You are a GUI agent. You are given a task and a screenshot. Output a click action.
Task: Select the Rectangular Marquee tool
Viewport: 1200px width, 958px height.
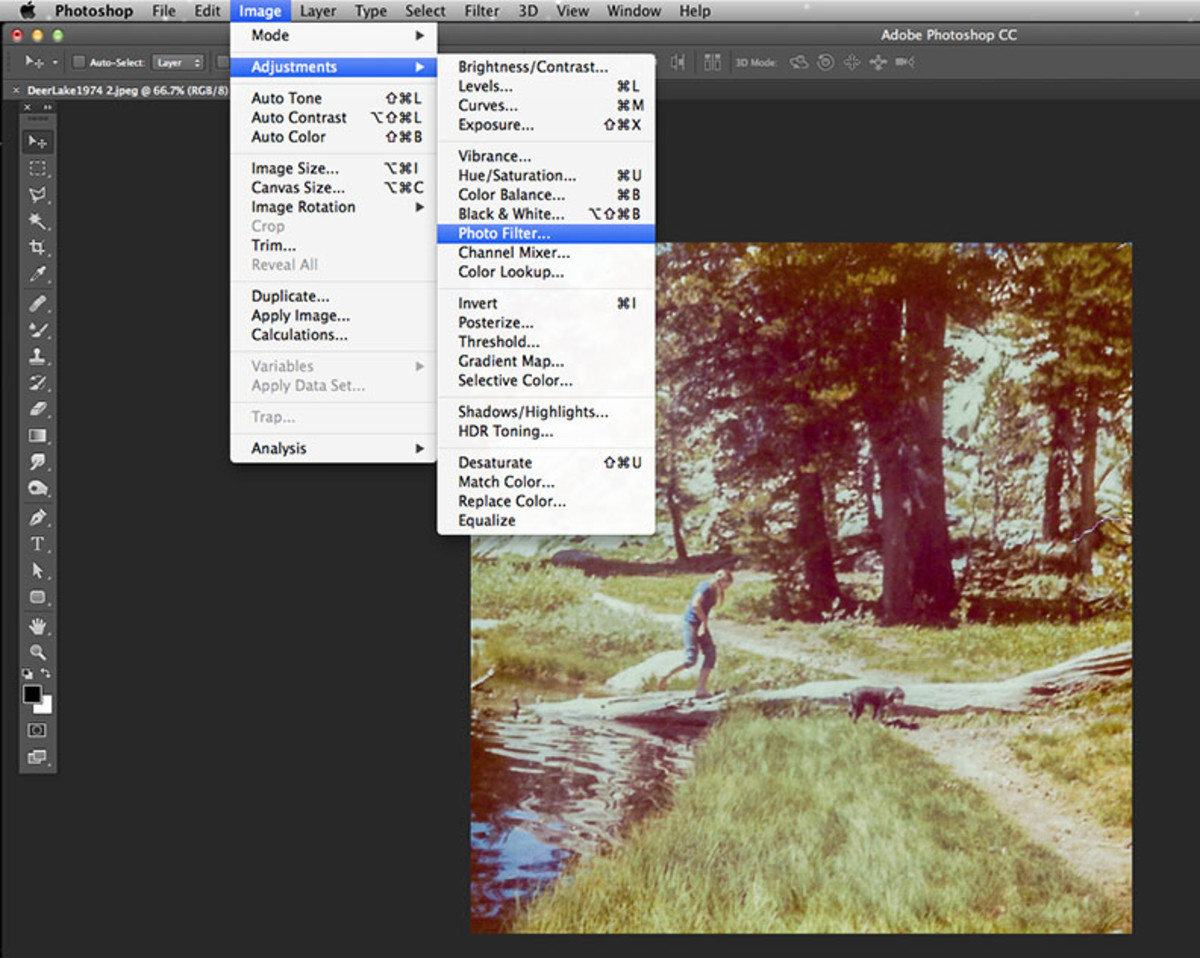[38, 168]
